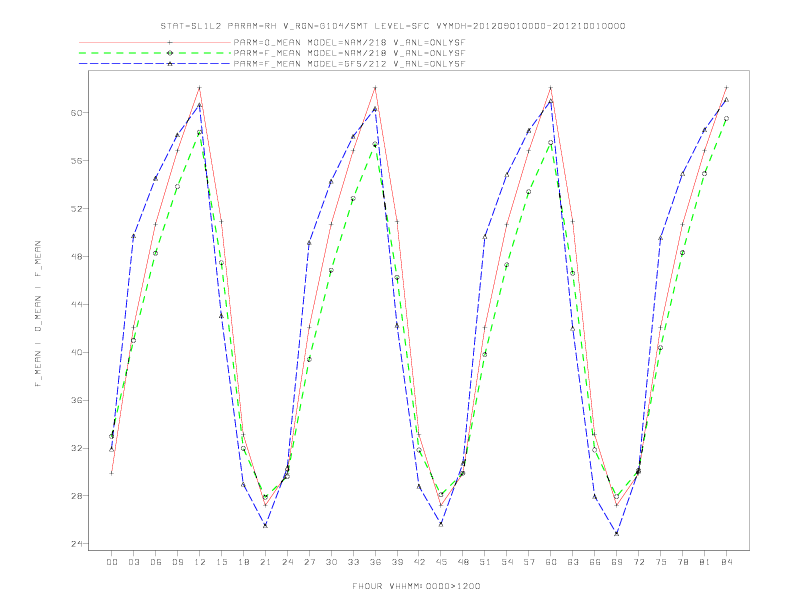Click y-axis tick label 44

[x=76, y=304]
